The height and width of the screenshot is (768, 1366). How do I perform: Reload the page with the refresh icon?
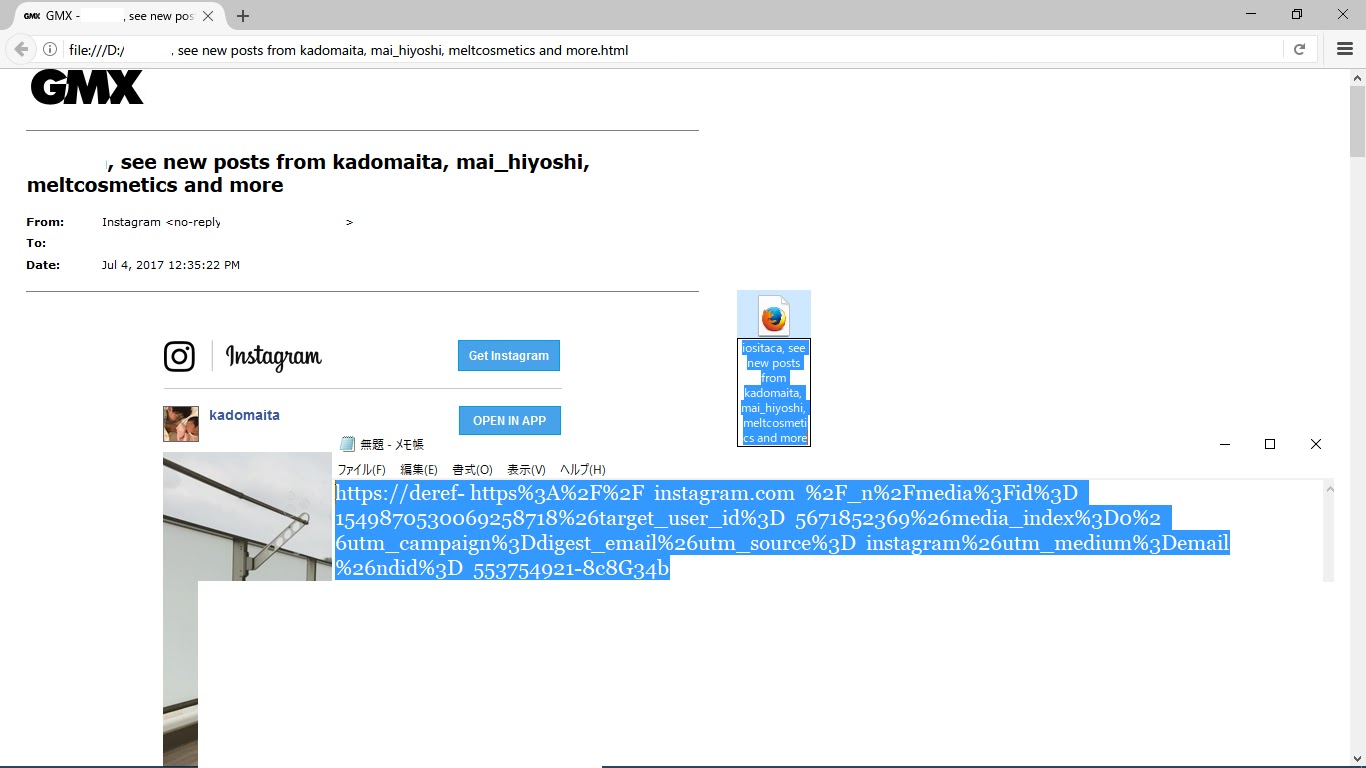(1300, 49)
